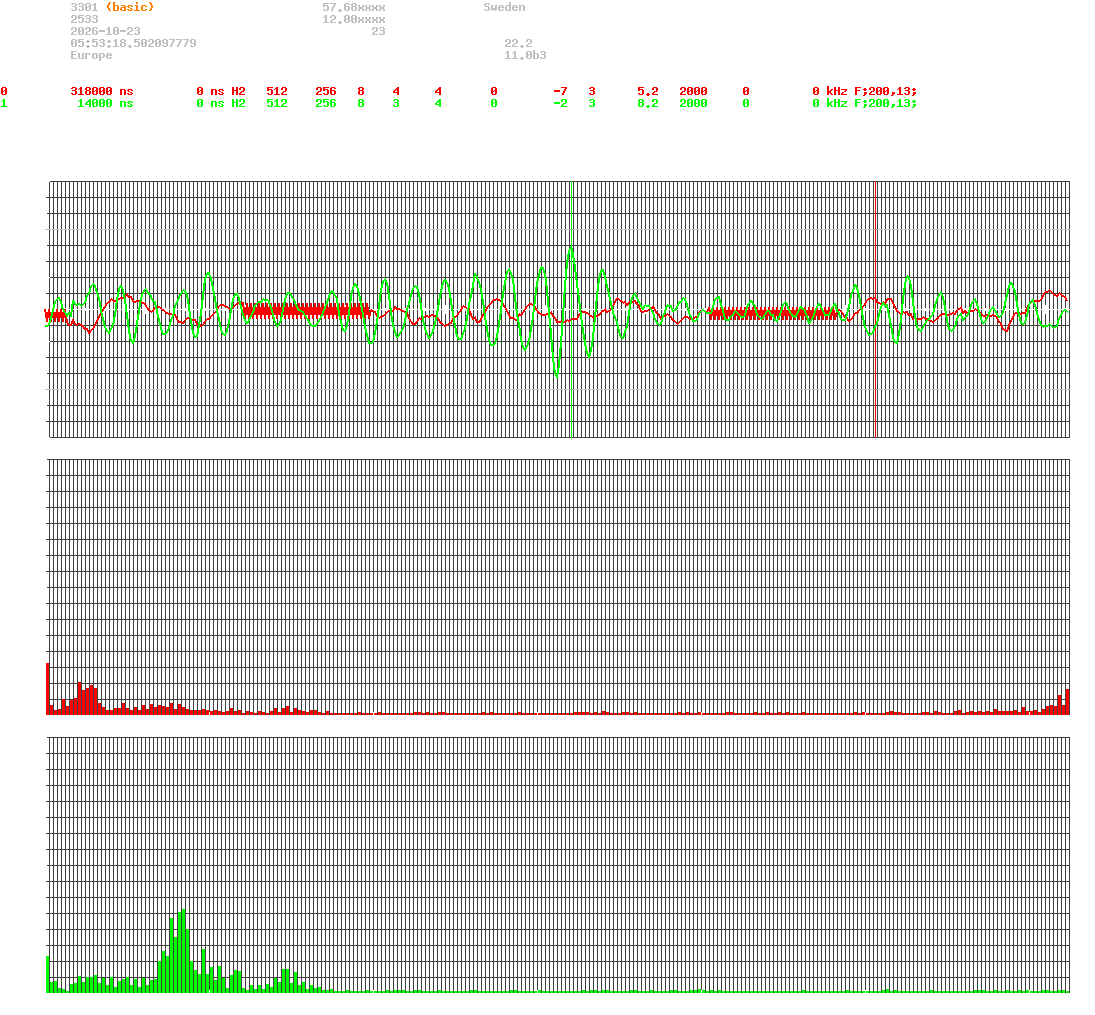Viewport: 1095px width, 1015px height.
Task: Click green row's 0 kHz F;200,13; text
Action: pos(865,103)
